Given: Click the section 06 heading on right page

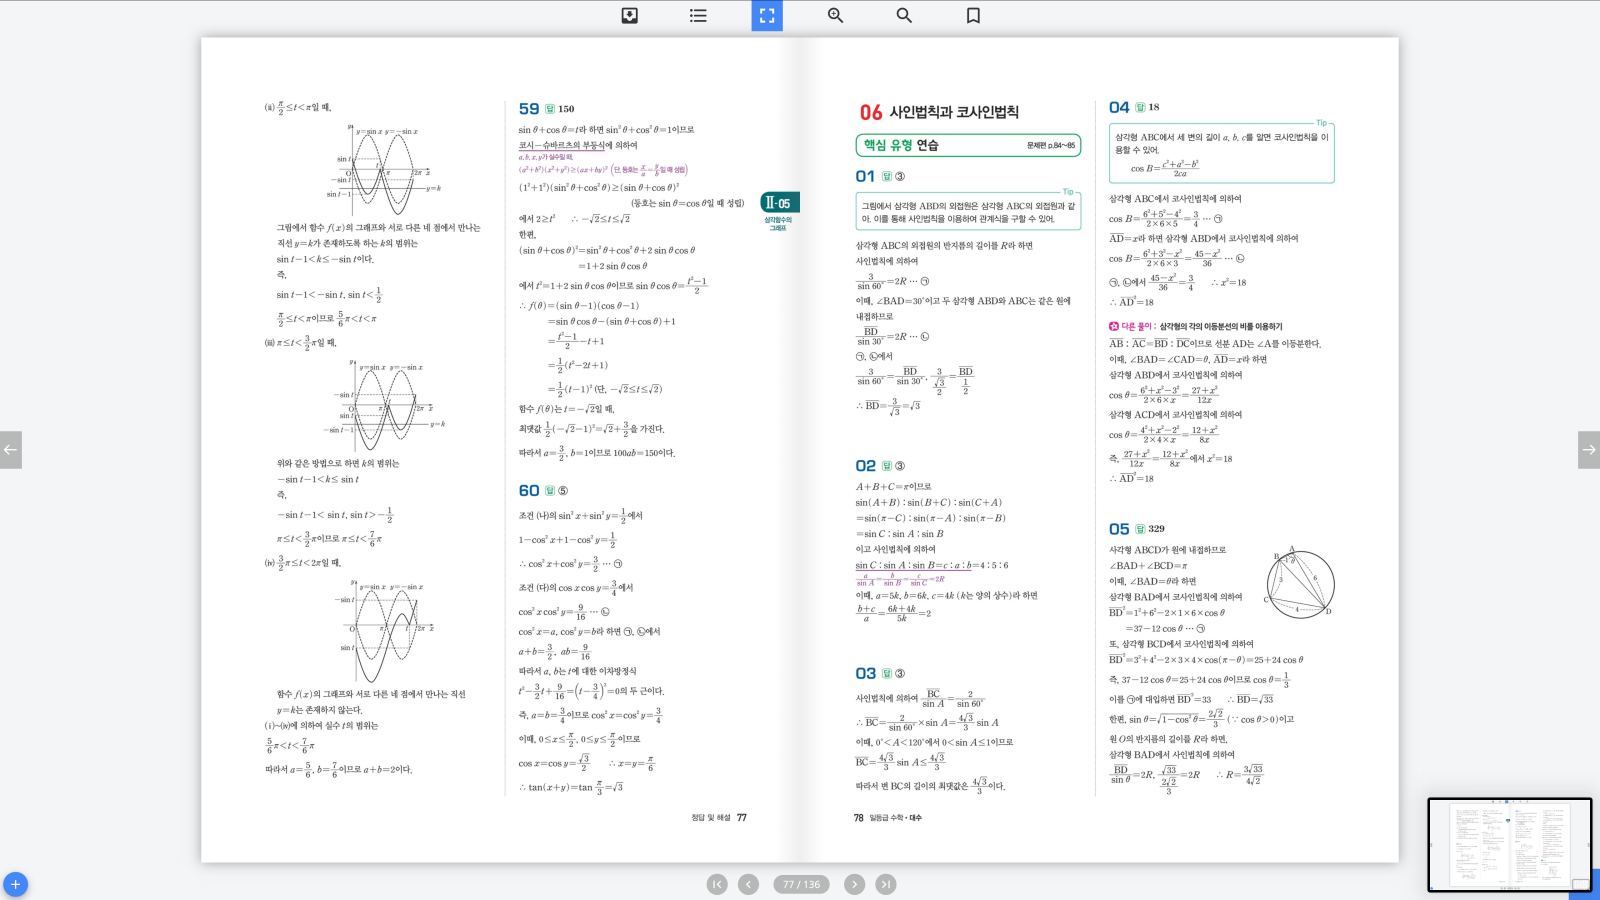Looking at the screenshot, I should 939,112.
